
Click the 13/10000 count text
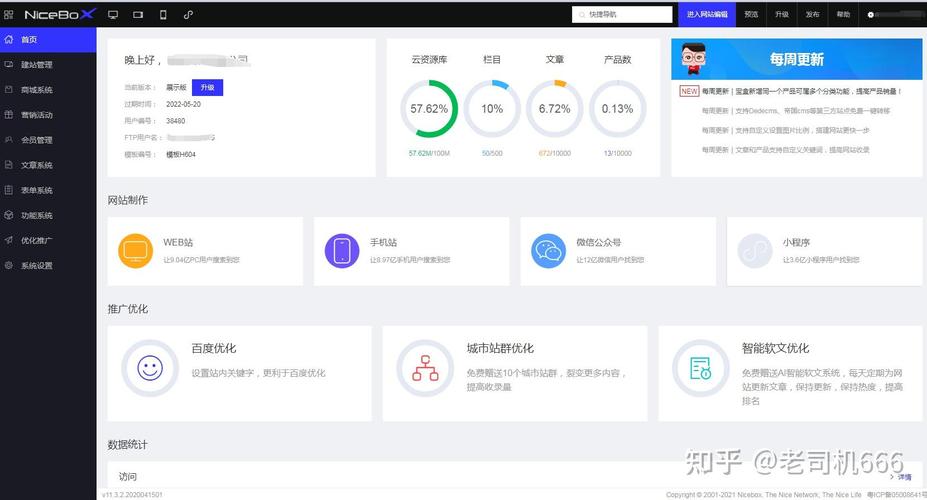618,153
